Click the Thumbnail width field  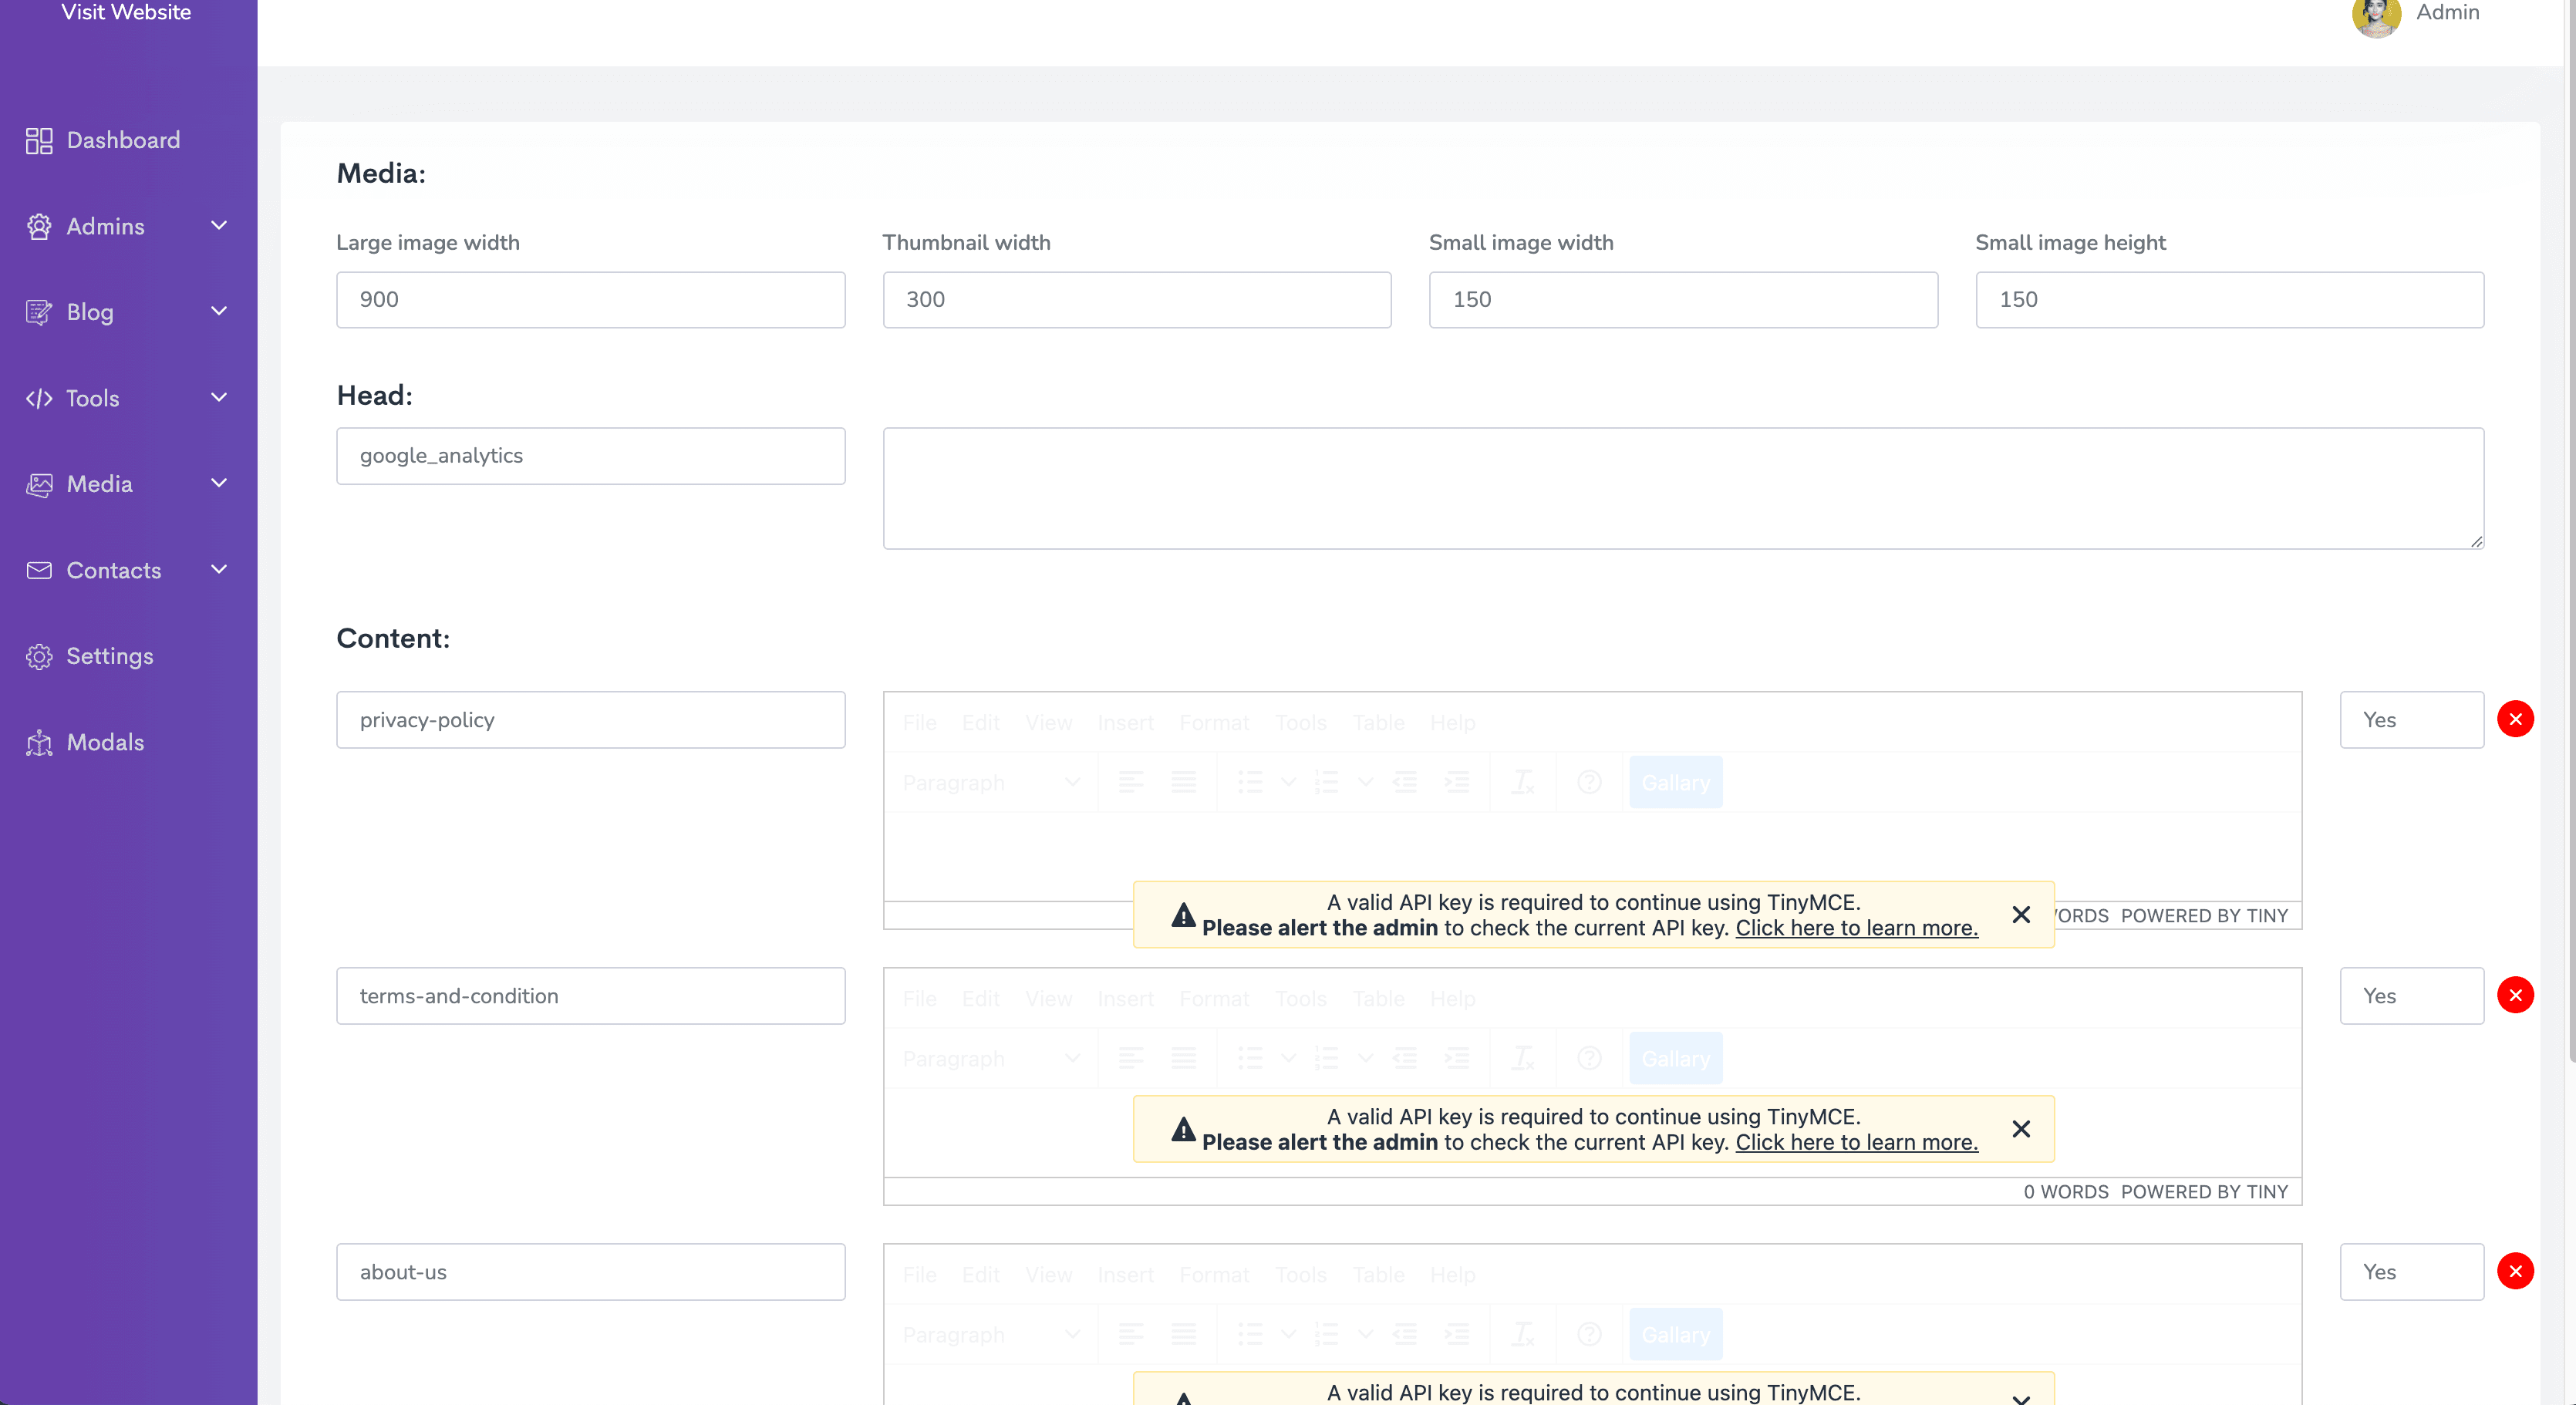(x=1137, y=300)
